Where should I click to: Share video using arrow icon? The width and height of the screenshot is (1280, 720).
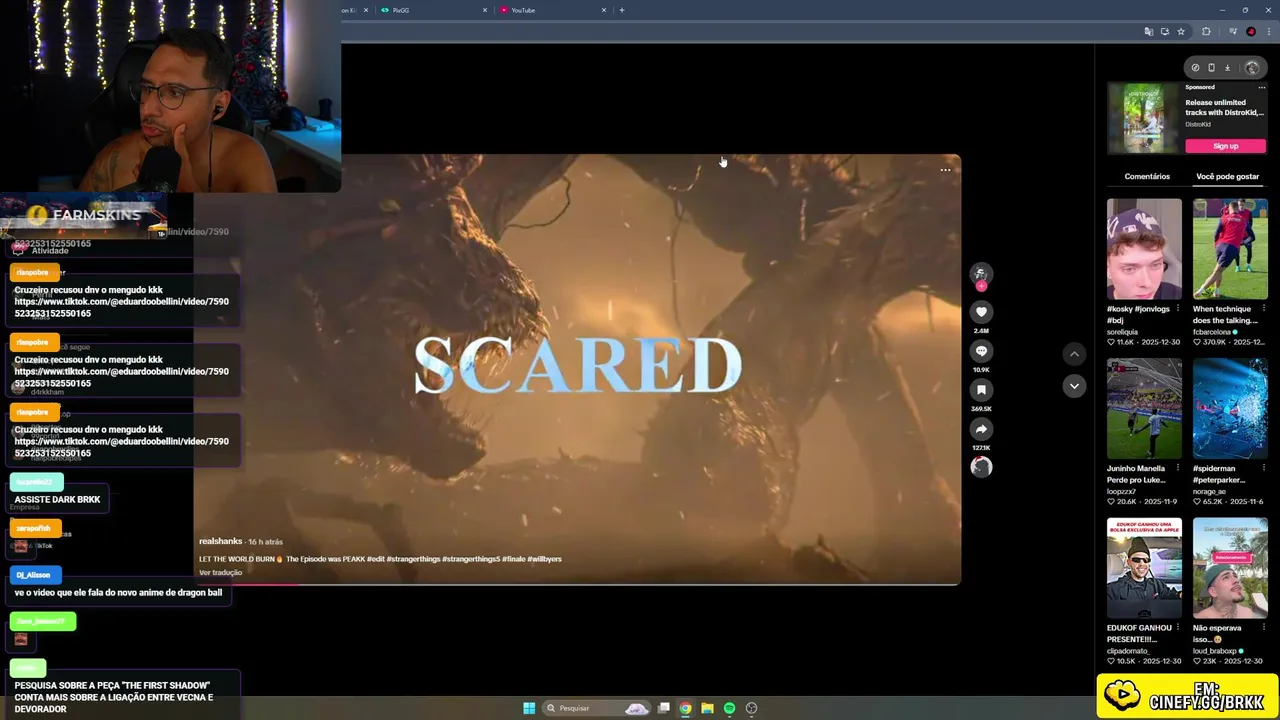point(981,429)
